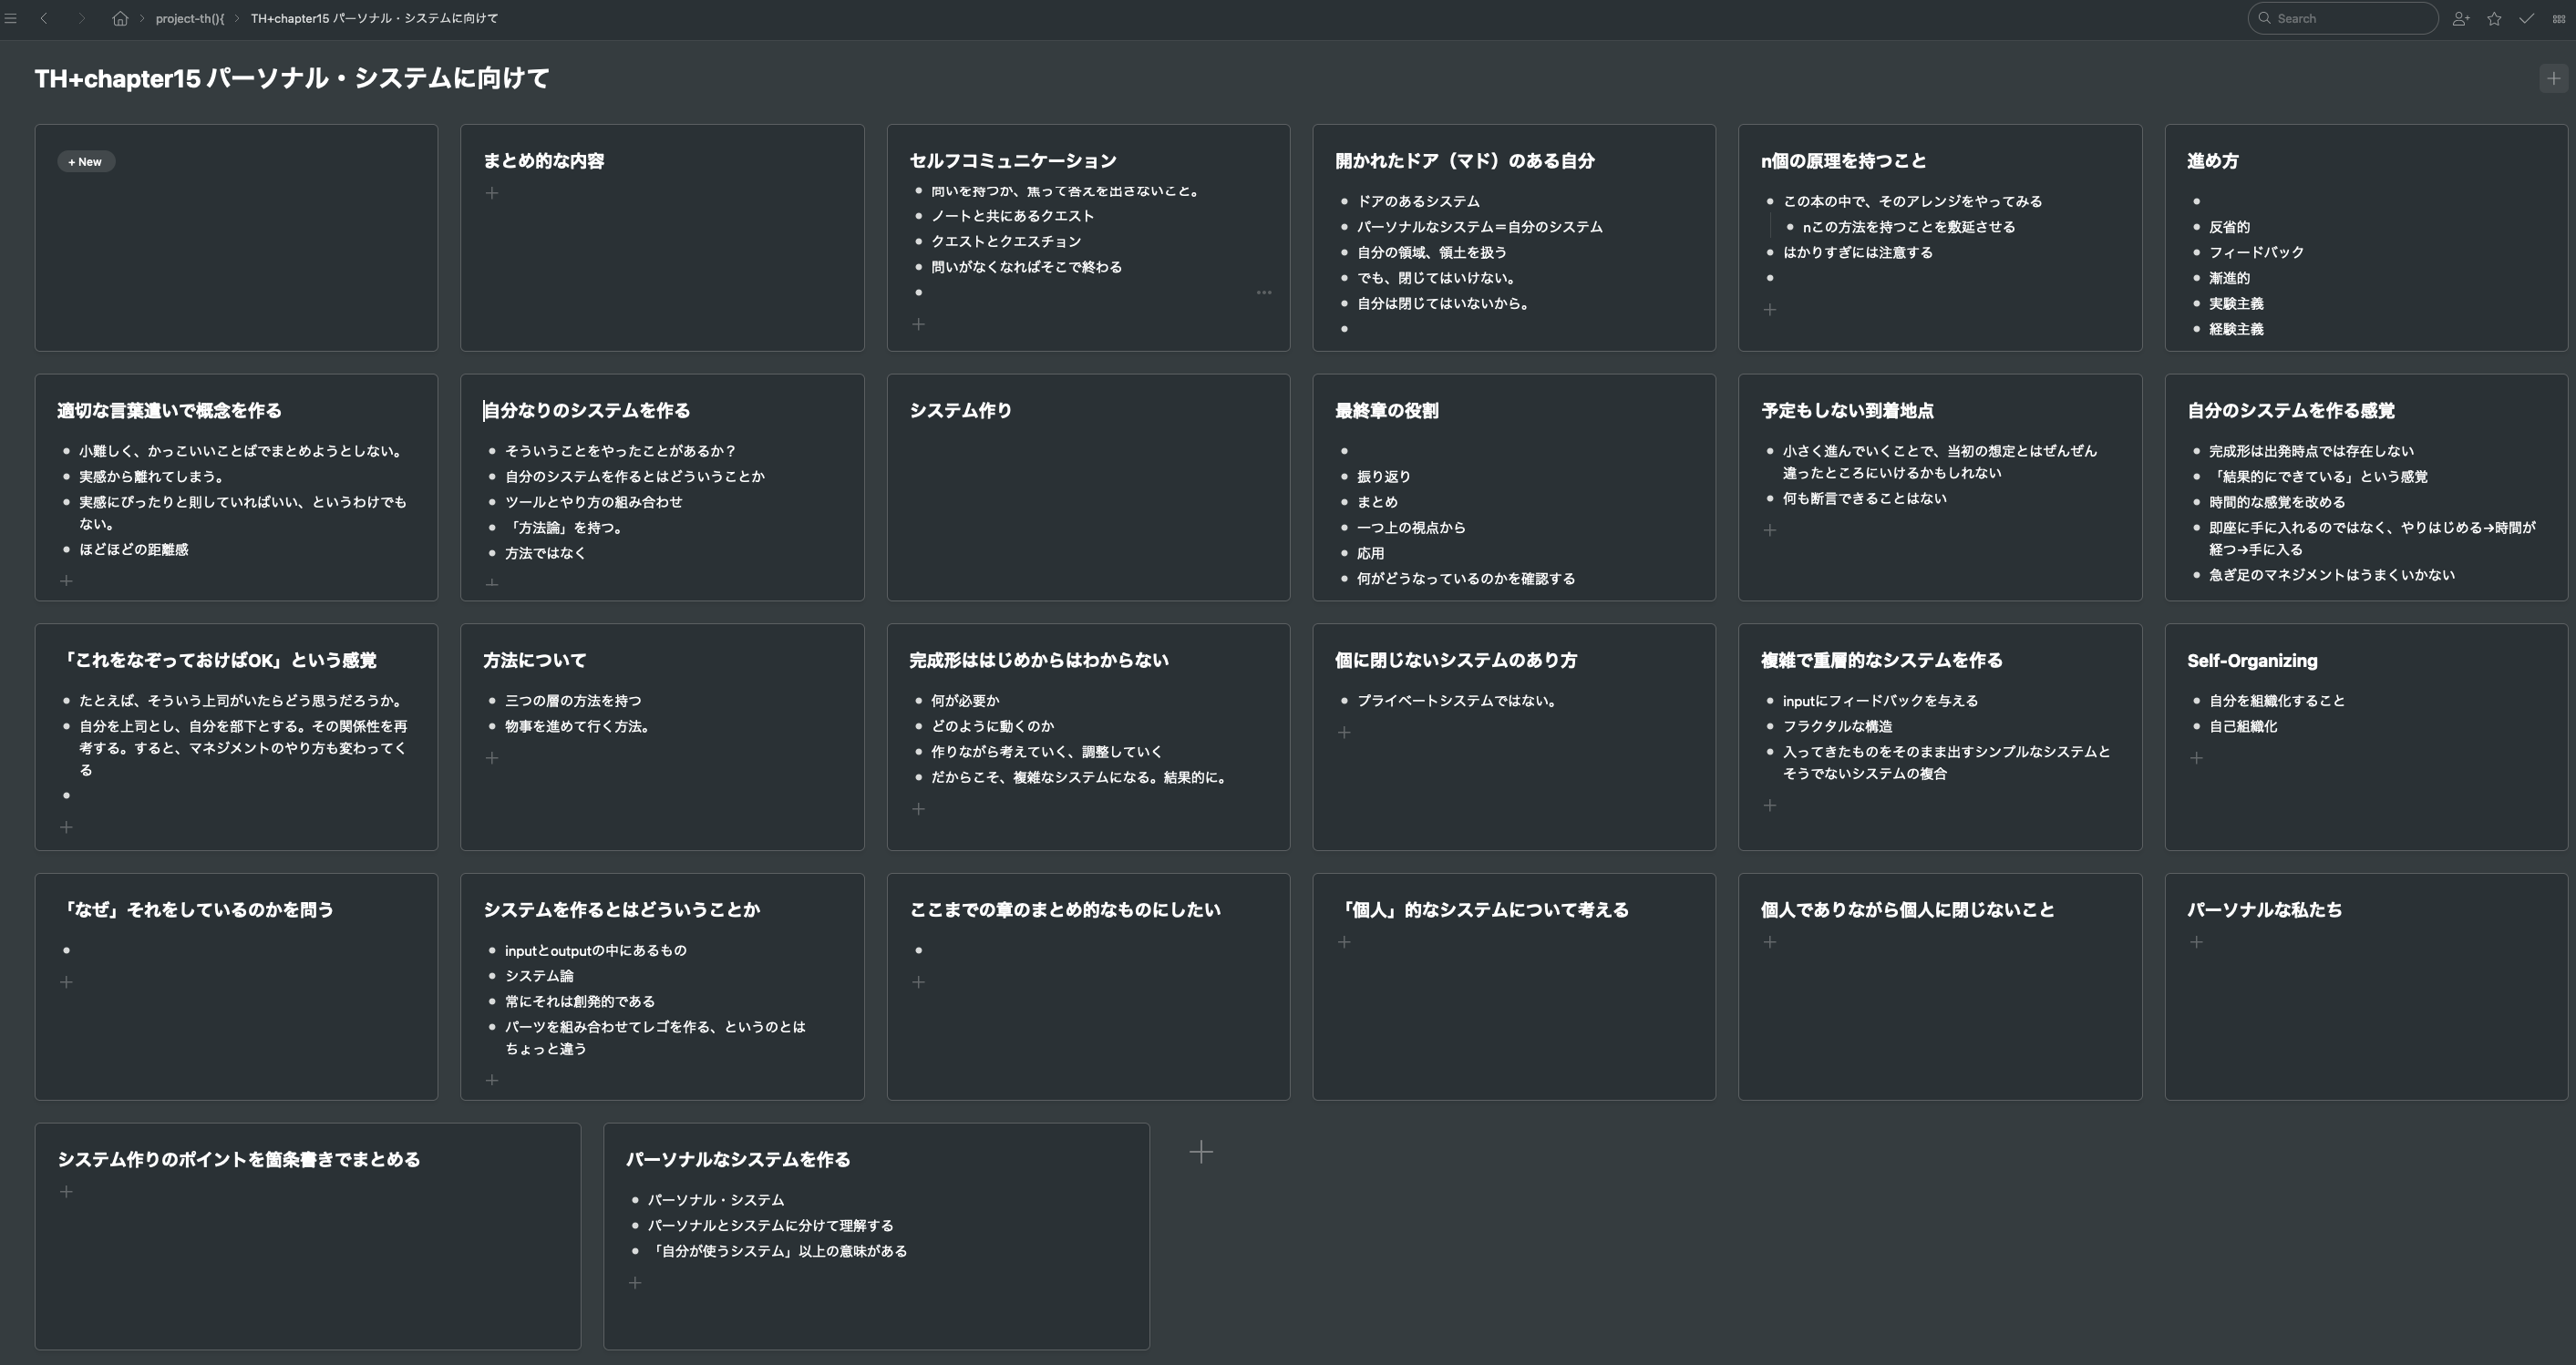Click the back navigation arrow
The image size is (2576, 1365).
pyautogui.click(x=44, y=17)
